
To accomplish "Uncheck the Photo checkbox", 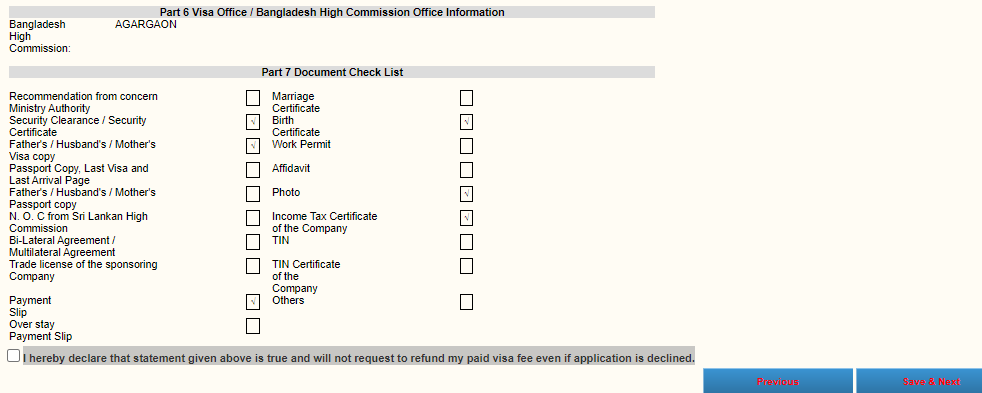I will click(467, 194).
